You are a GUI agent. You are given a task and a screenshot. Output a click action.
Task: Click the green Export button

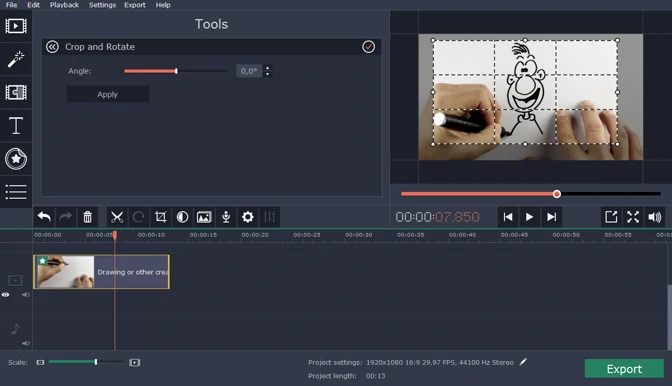(624, 368)
